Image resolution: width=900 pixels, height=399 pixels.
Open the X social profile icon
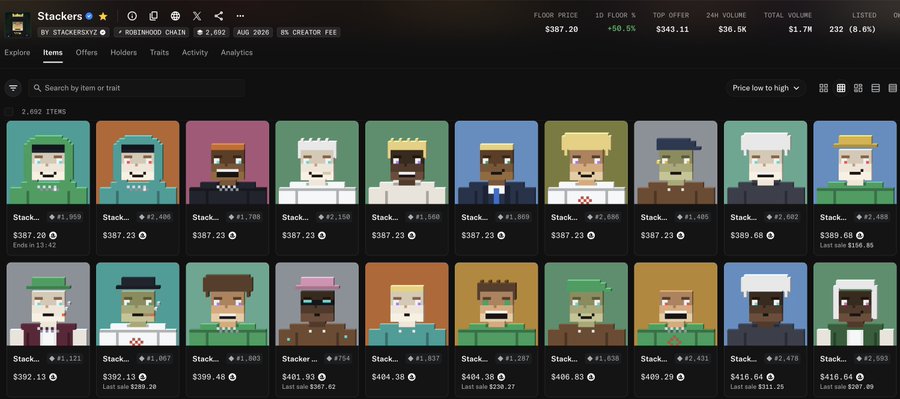pos(197,16)
